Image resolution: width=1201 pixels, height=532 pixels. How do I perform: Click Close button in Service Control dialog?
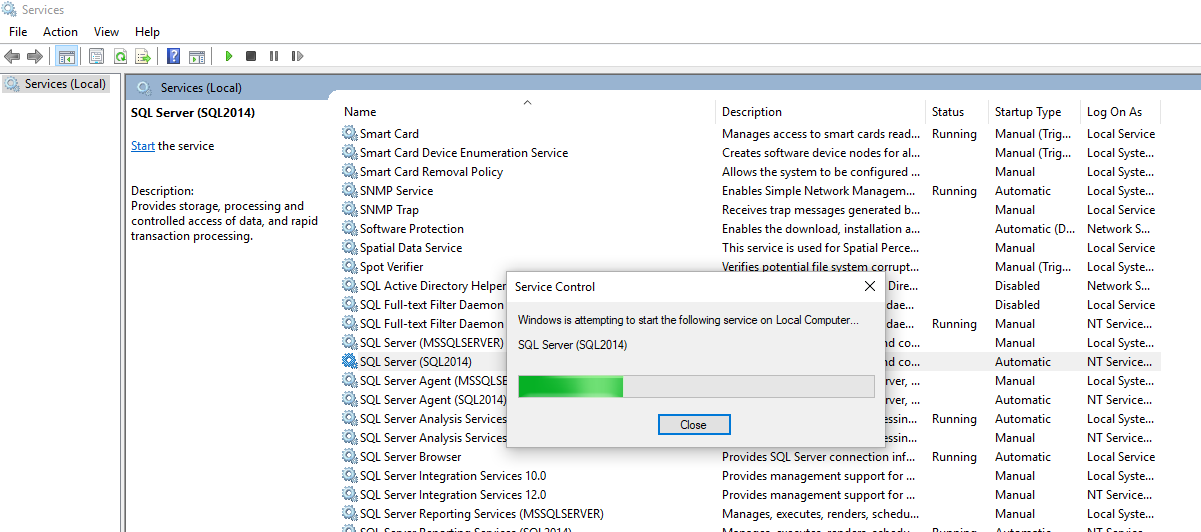pos(694,425)
